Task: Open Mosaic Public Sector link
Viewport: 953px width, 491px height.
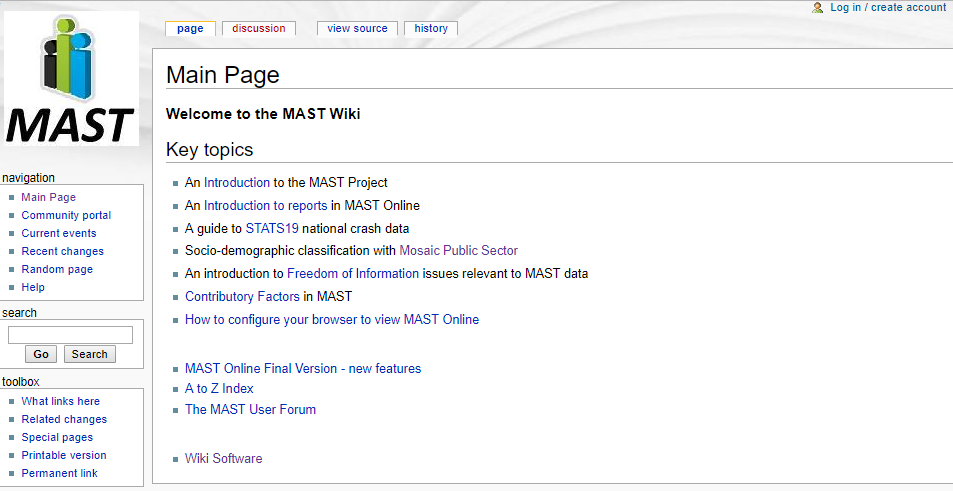Action: tap(458, 250)
